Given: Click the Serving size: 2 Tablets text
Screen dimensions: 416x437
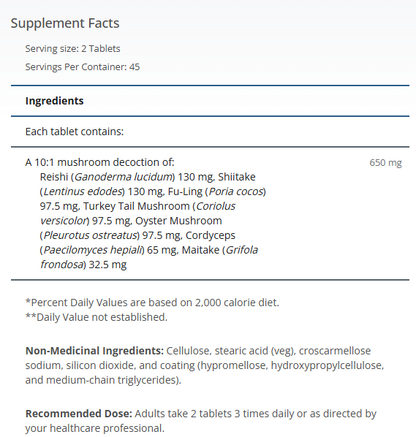Looking at the screenshot, I should (73, 49).
